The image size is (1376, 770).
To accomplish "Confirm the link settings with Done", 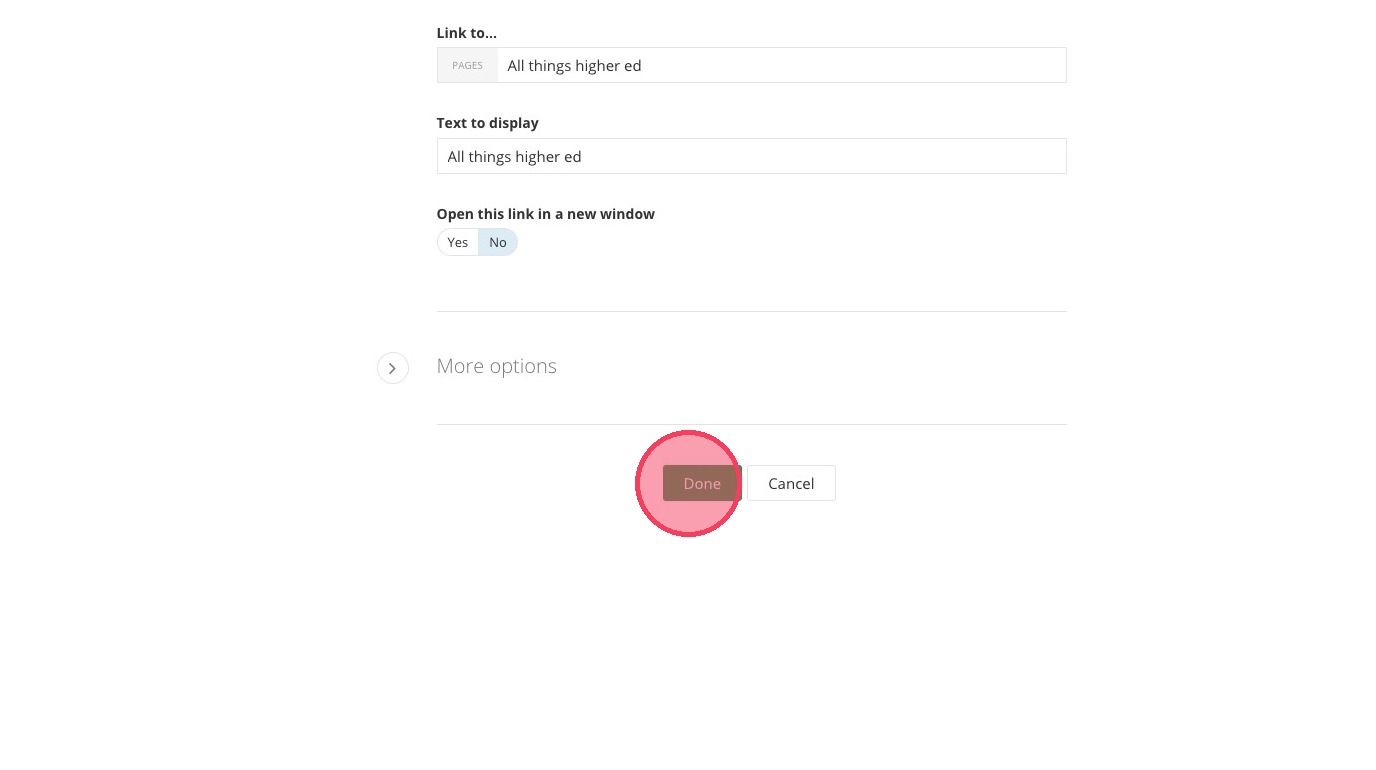I will (x=701, y=484).
